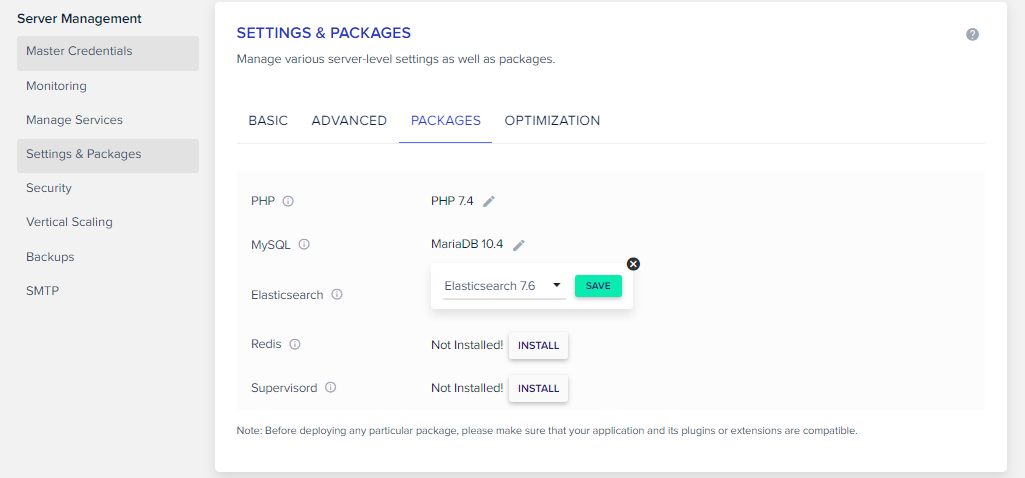1025x478 pixels.
Task: Click the info icon next to Redis
Action: (295, 344)
